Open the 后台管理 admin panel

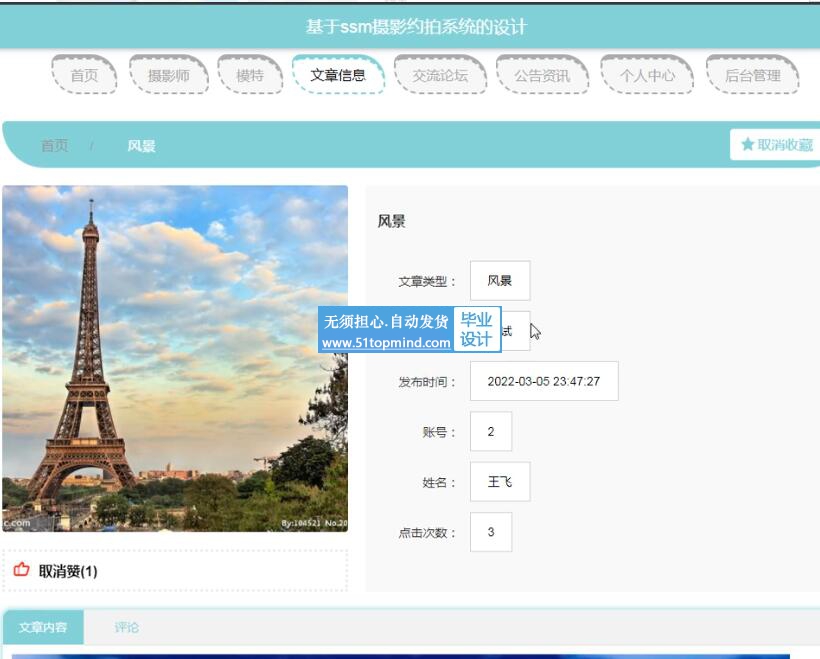(752, 75)
